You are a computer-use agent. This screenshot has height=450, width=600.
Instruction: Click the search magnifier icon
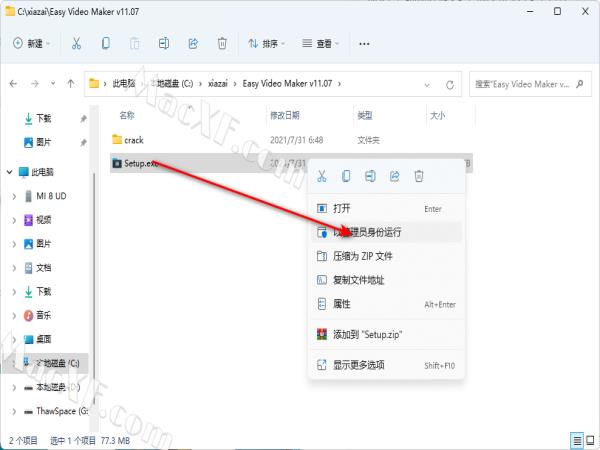(580, 84)
